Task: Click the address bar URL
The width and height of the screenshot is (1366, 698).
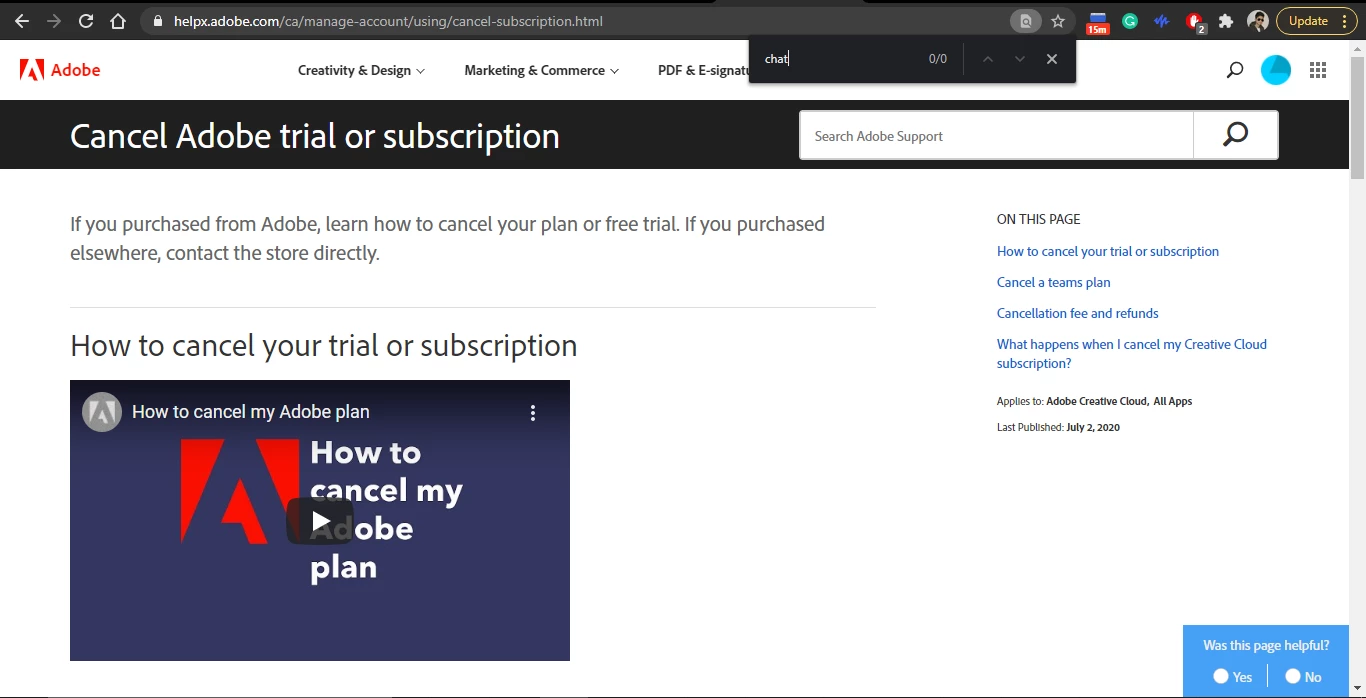Action: point(388,21)
